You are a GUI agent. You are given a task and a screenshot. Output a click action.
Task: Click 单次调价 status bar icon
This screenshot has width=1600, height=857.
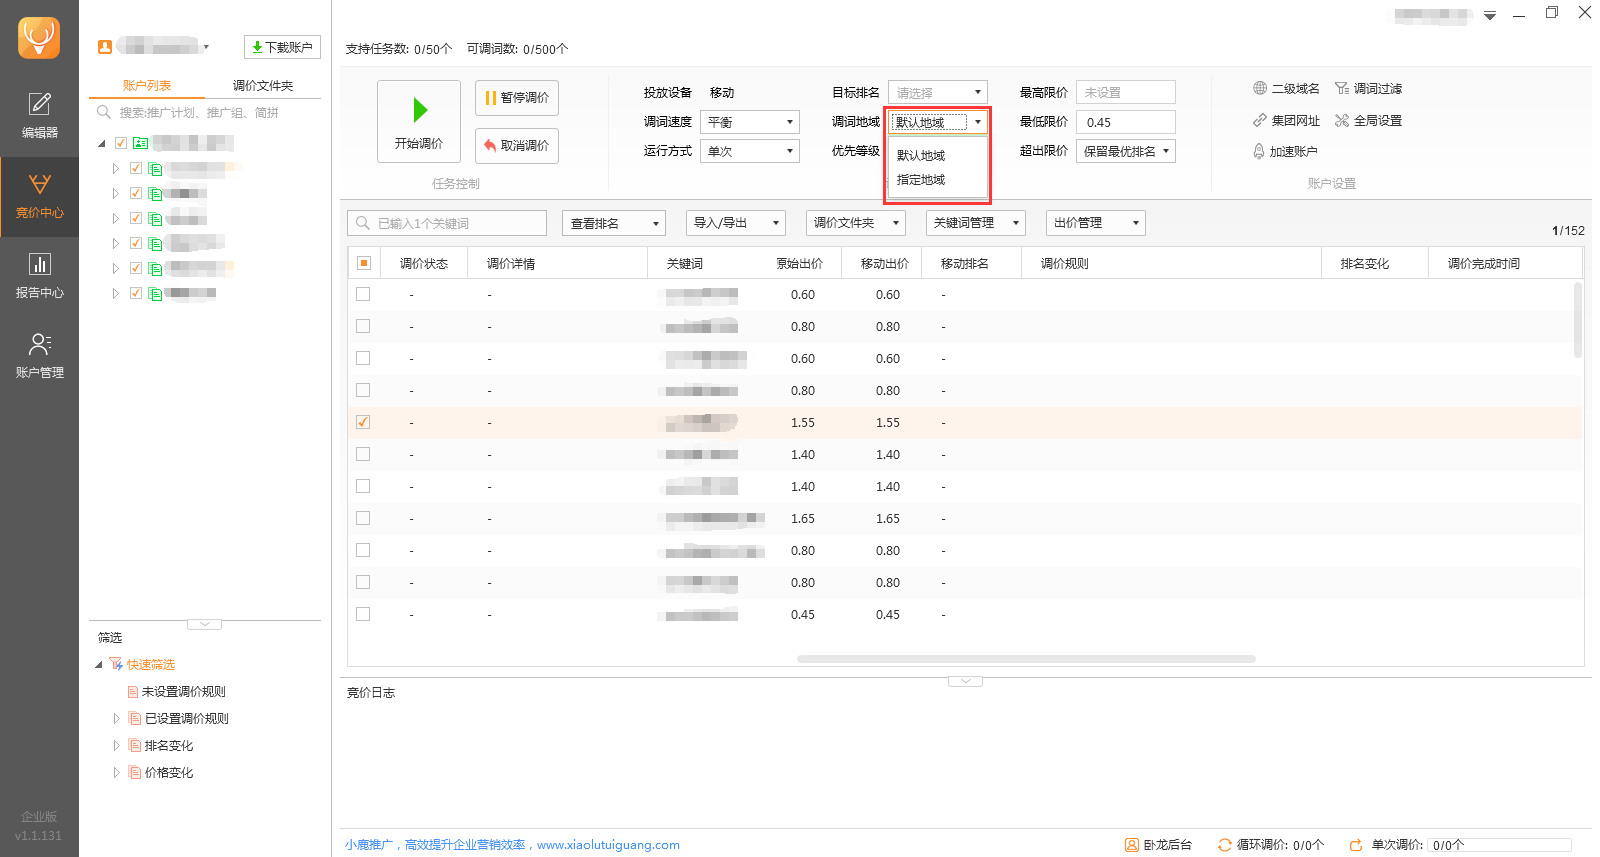click(x=1356, y=845)
